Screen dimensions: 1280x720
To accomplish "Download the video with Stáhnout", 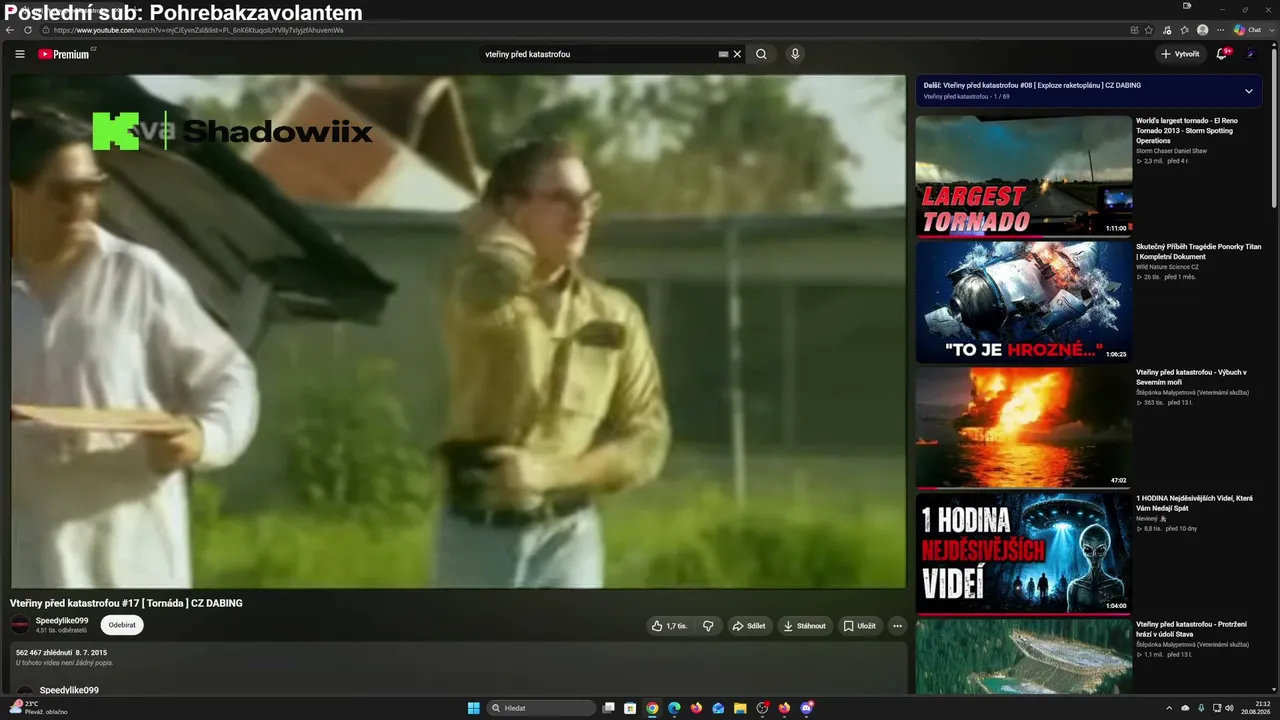I will (x=805, y=626).
